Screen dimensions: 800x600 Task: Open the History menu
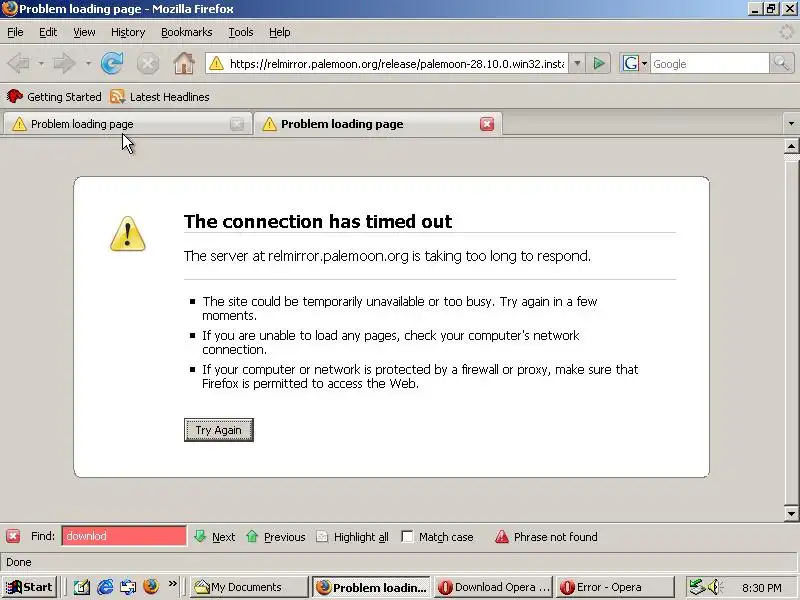(x=128, y=32)
